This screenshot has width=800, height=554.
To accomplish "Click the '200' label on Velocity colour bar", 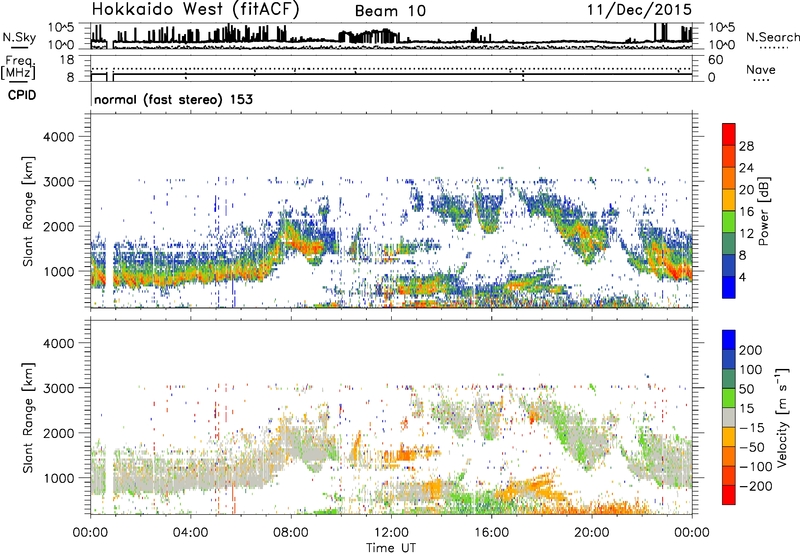I will tap(751, 350).
